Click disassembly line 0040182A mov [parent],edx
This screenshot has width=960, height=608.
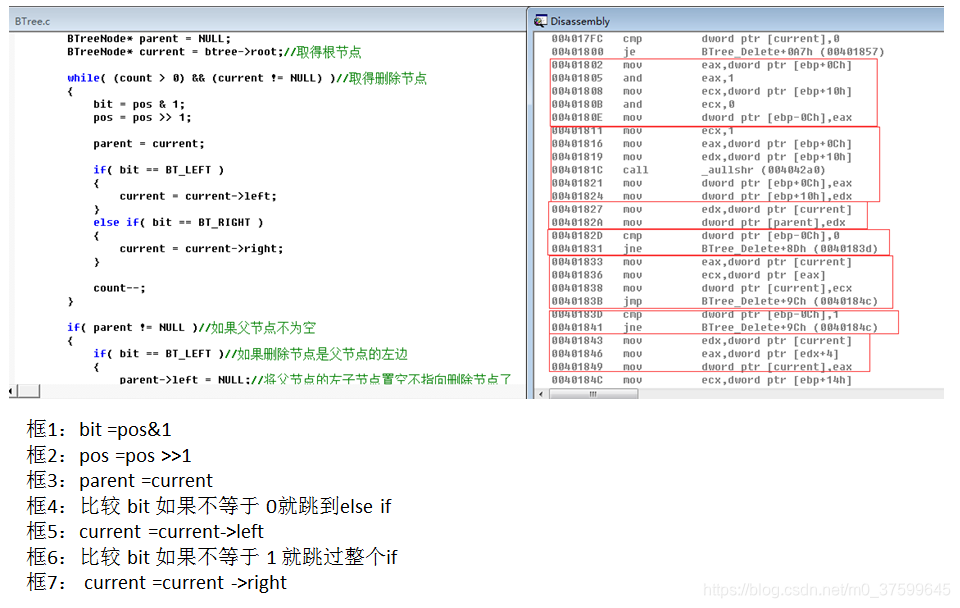699,223
